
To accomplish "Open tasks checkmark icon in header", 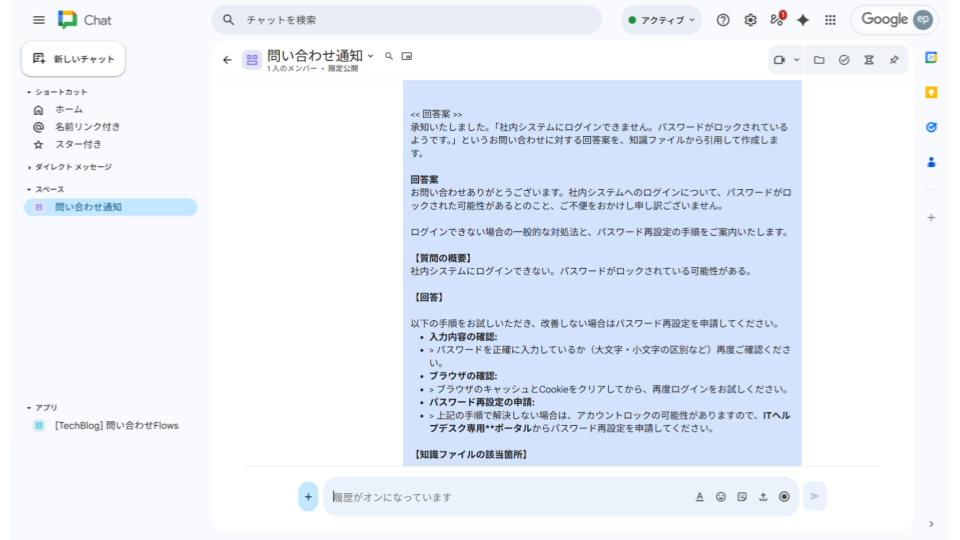I will (x=844, y=60).
